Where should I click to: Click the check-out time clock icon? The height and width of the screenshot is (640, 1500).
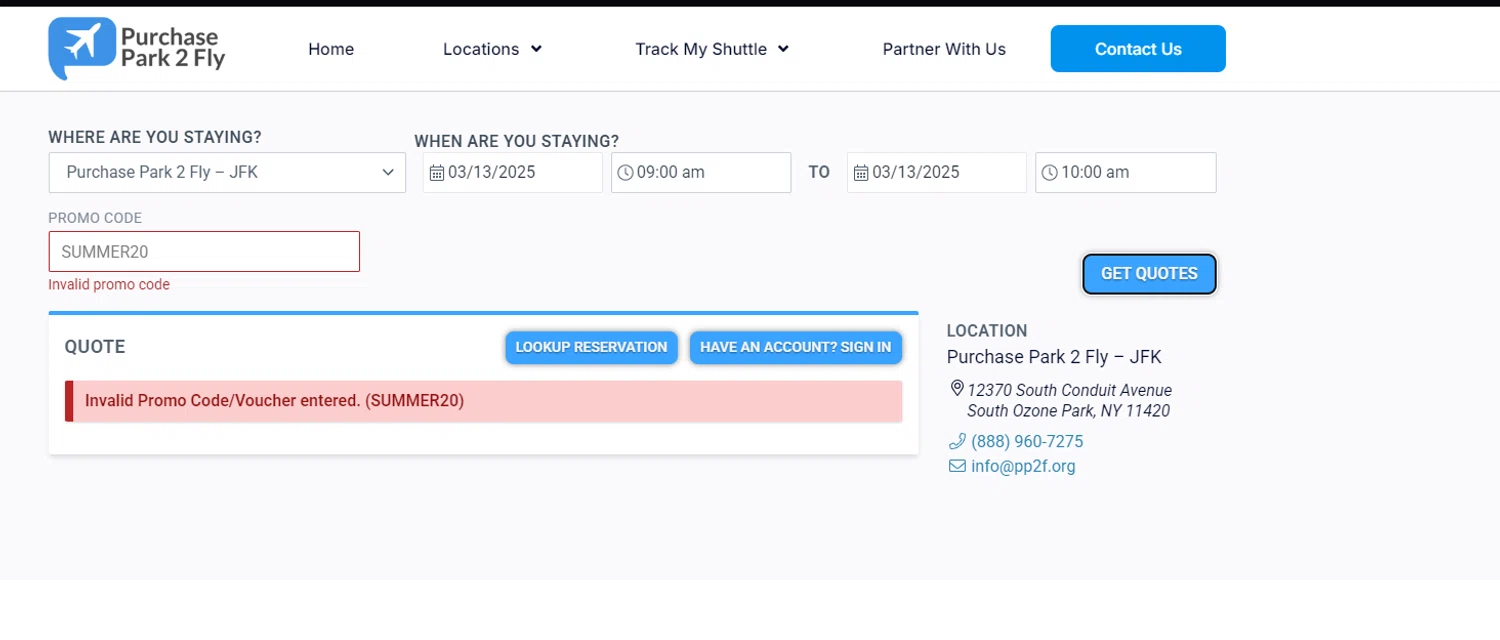tap(1049, 173)
